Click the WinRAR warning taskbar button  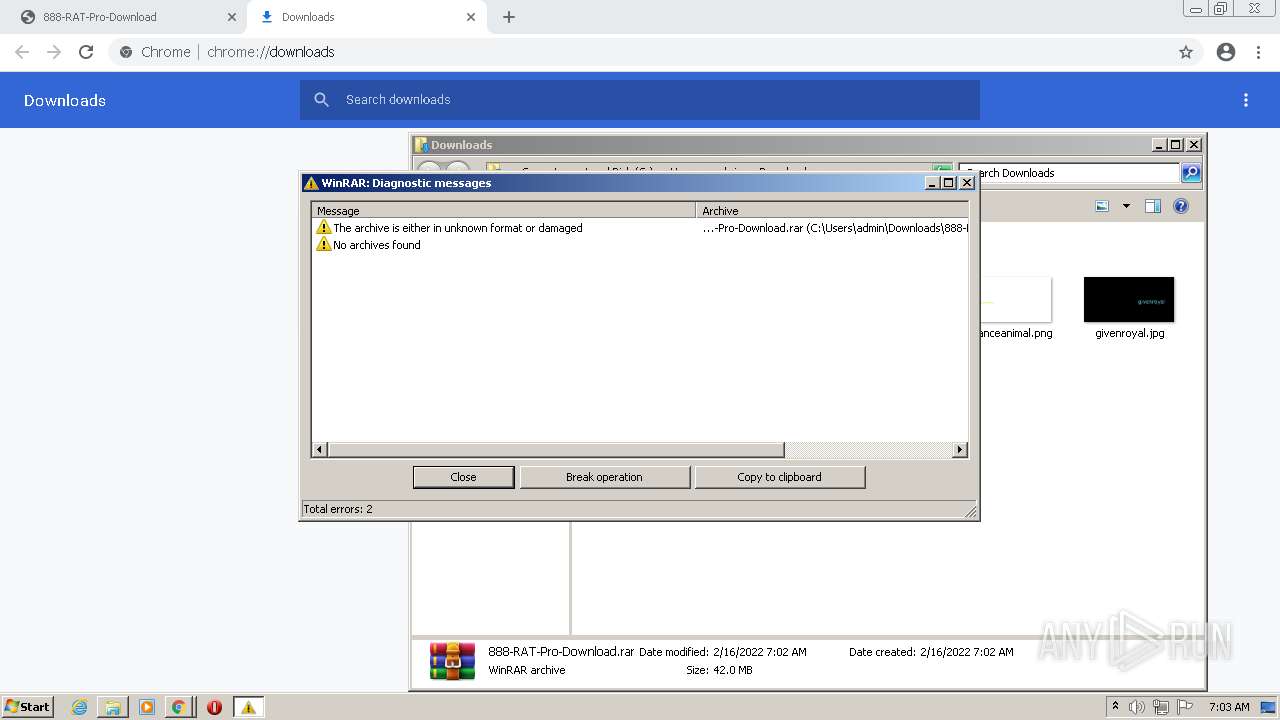248,707
